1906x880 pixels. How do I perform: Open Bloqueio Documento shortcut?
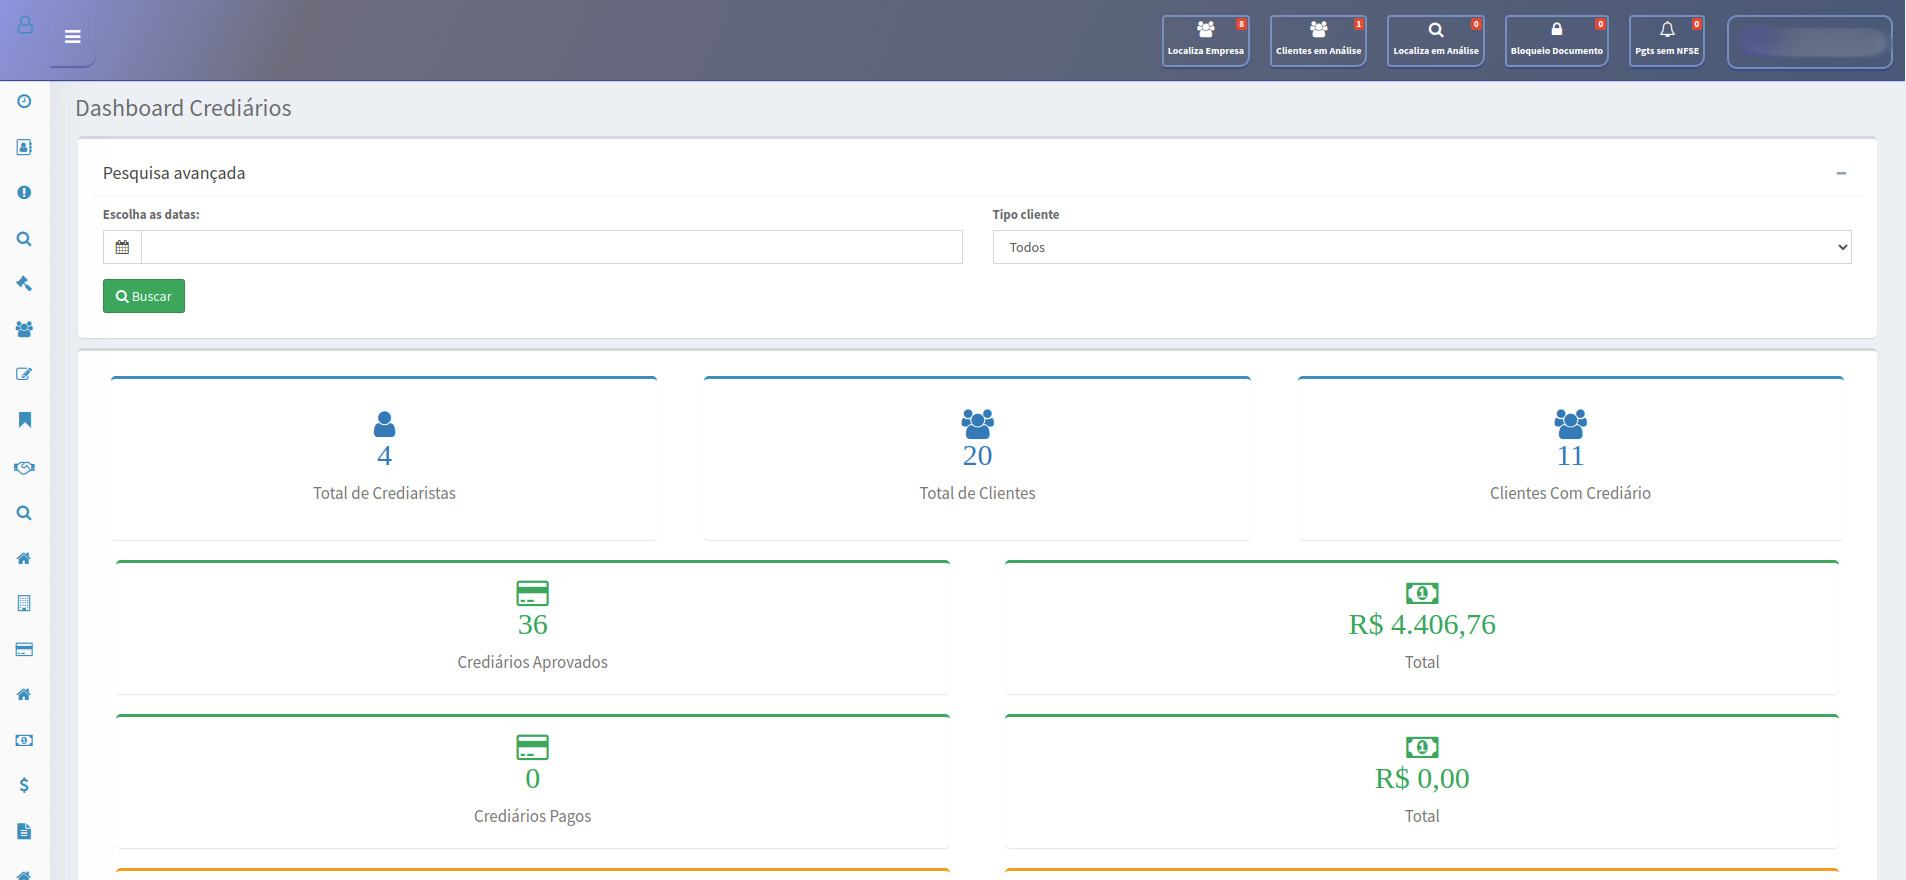(1556, 41)
